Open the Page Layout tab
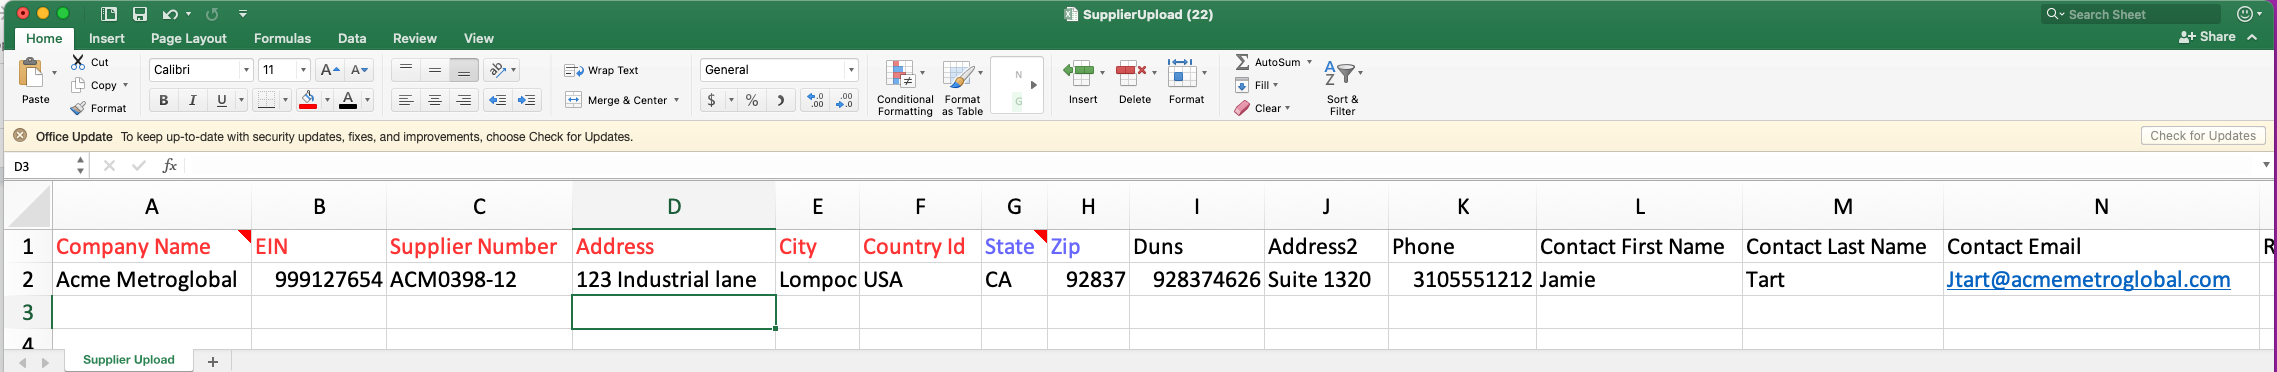Viewport: 2277px width, 372px height. pyautogui.click(x=189, y=38)
